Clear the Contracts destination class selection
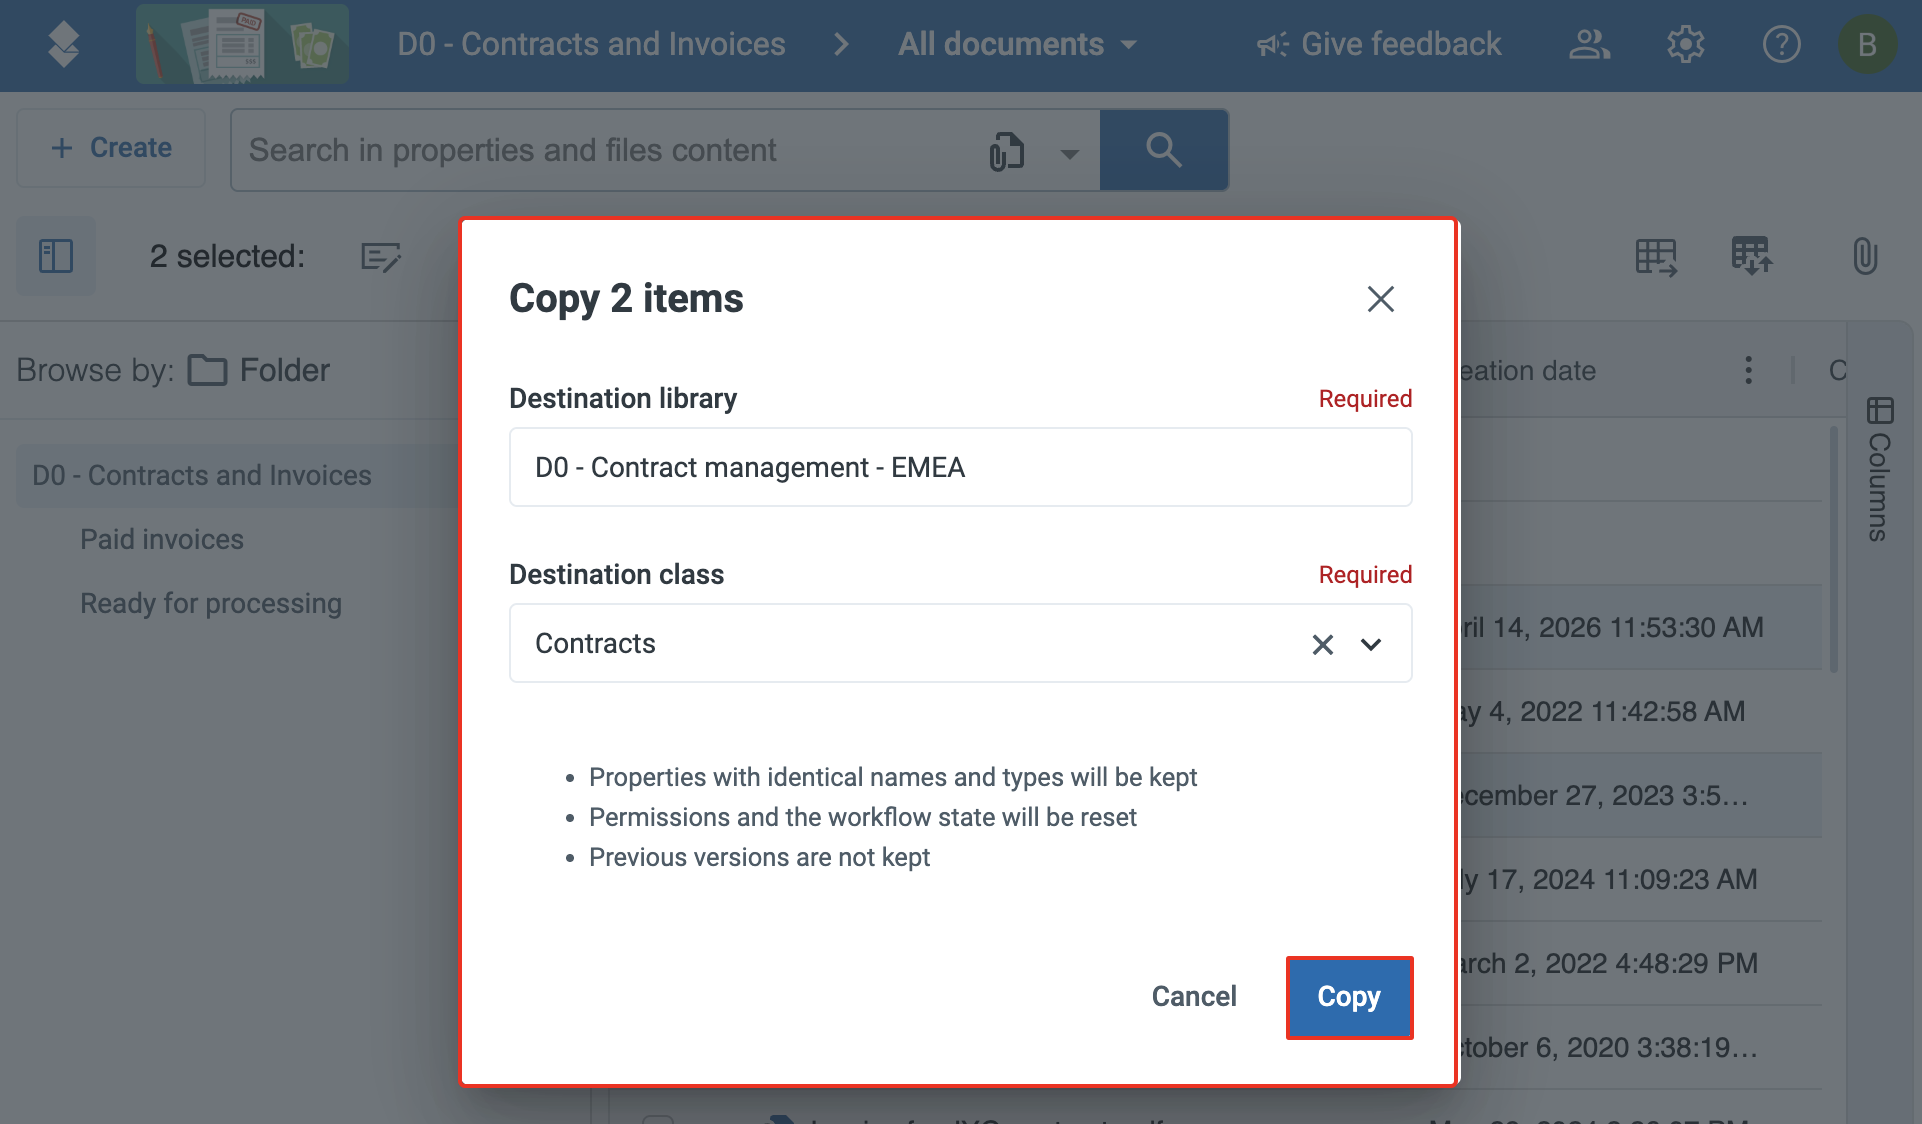 [x=1323, y=645]
